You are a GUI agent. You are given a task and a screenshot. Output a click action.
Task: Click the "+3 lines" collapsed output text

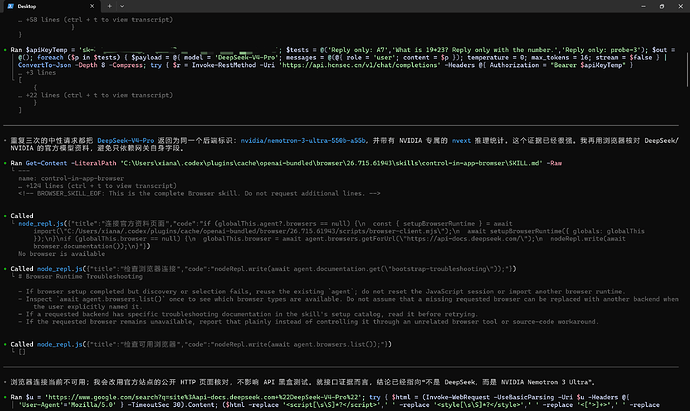tap(40, 73)
